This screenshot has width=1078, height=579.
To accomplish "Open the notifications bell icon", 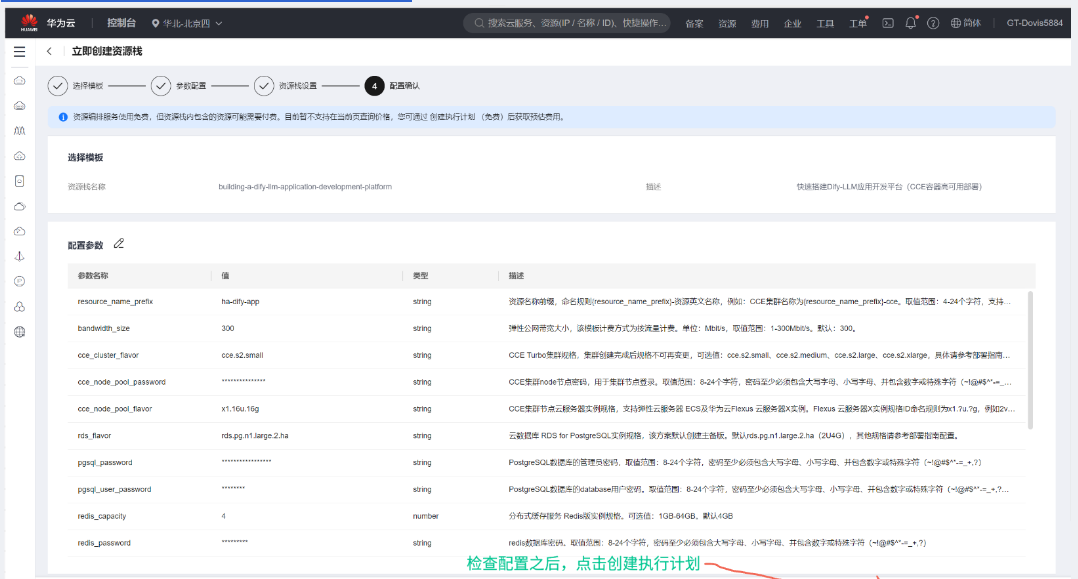I will point(910,23).
